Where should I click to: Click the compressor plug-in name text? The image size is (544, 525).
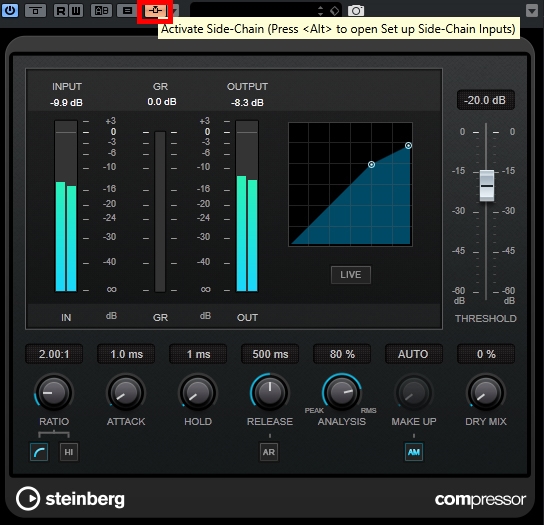pos(480,500)
